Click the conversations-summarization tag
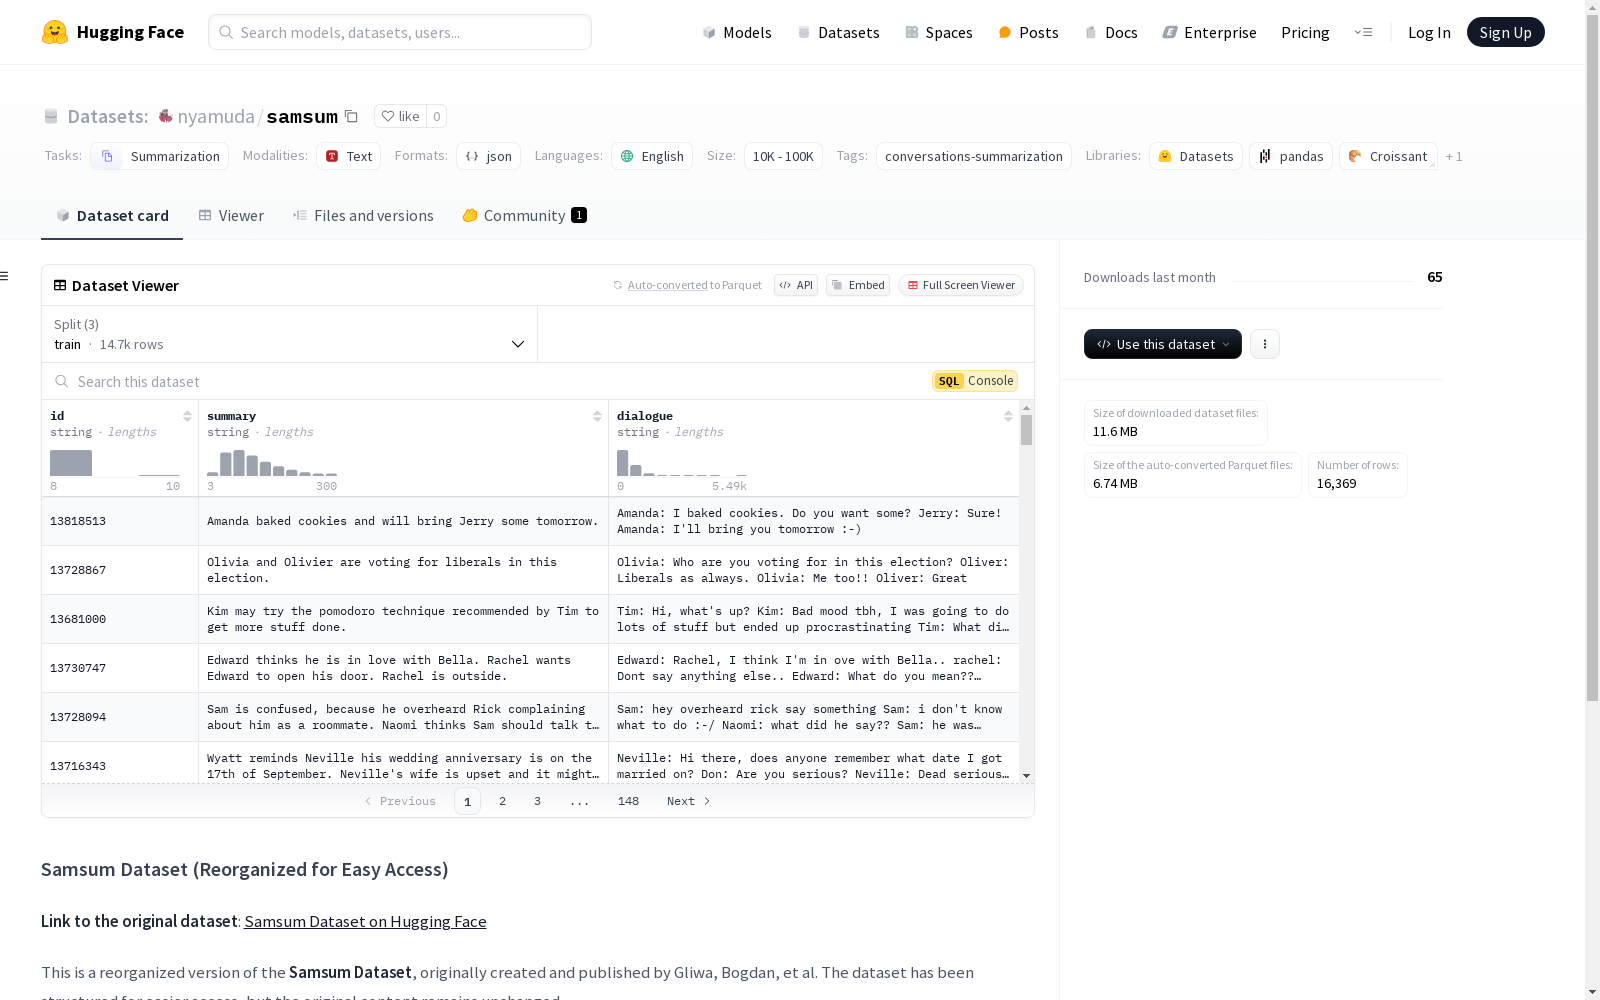 (974, 156)
